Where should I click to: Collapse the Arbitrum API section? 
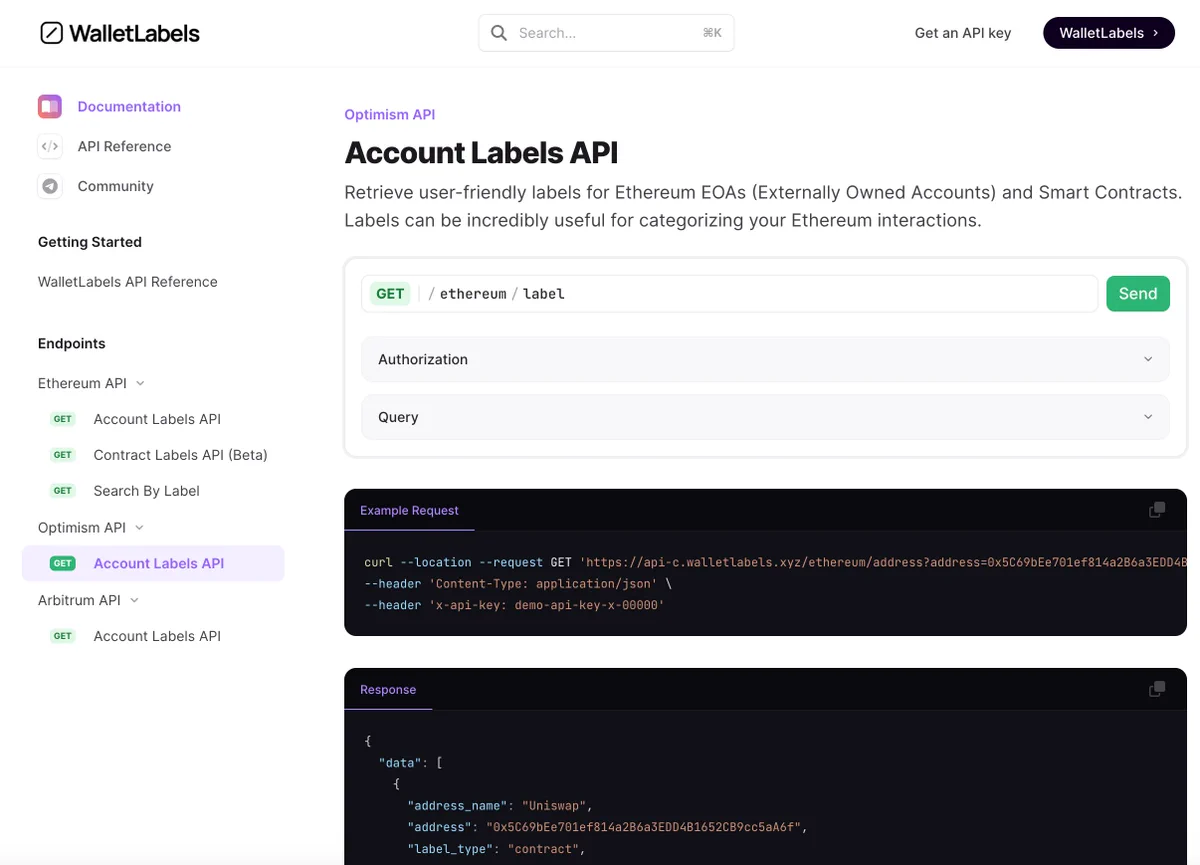[134, 600]
